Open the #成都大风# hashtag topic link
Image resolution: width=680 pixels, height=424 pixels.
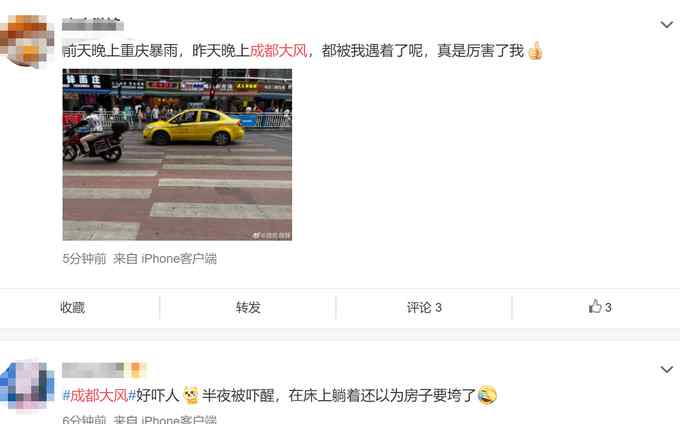(x=99, y=395)
